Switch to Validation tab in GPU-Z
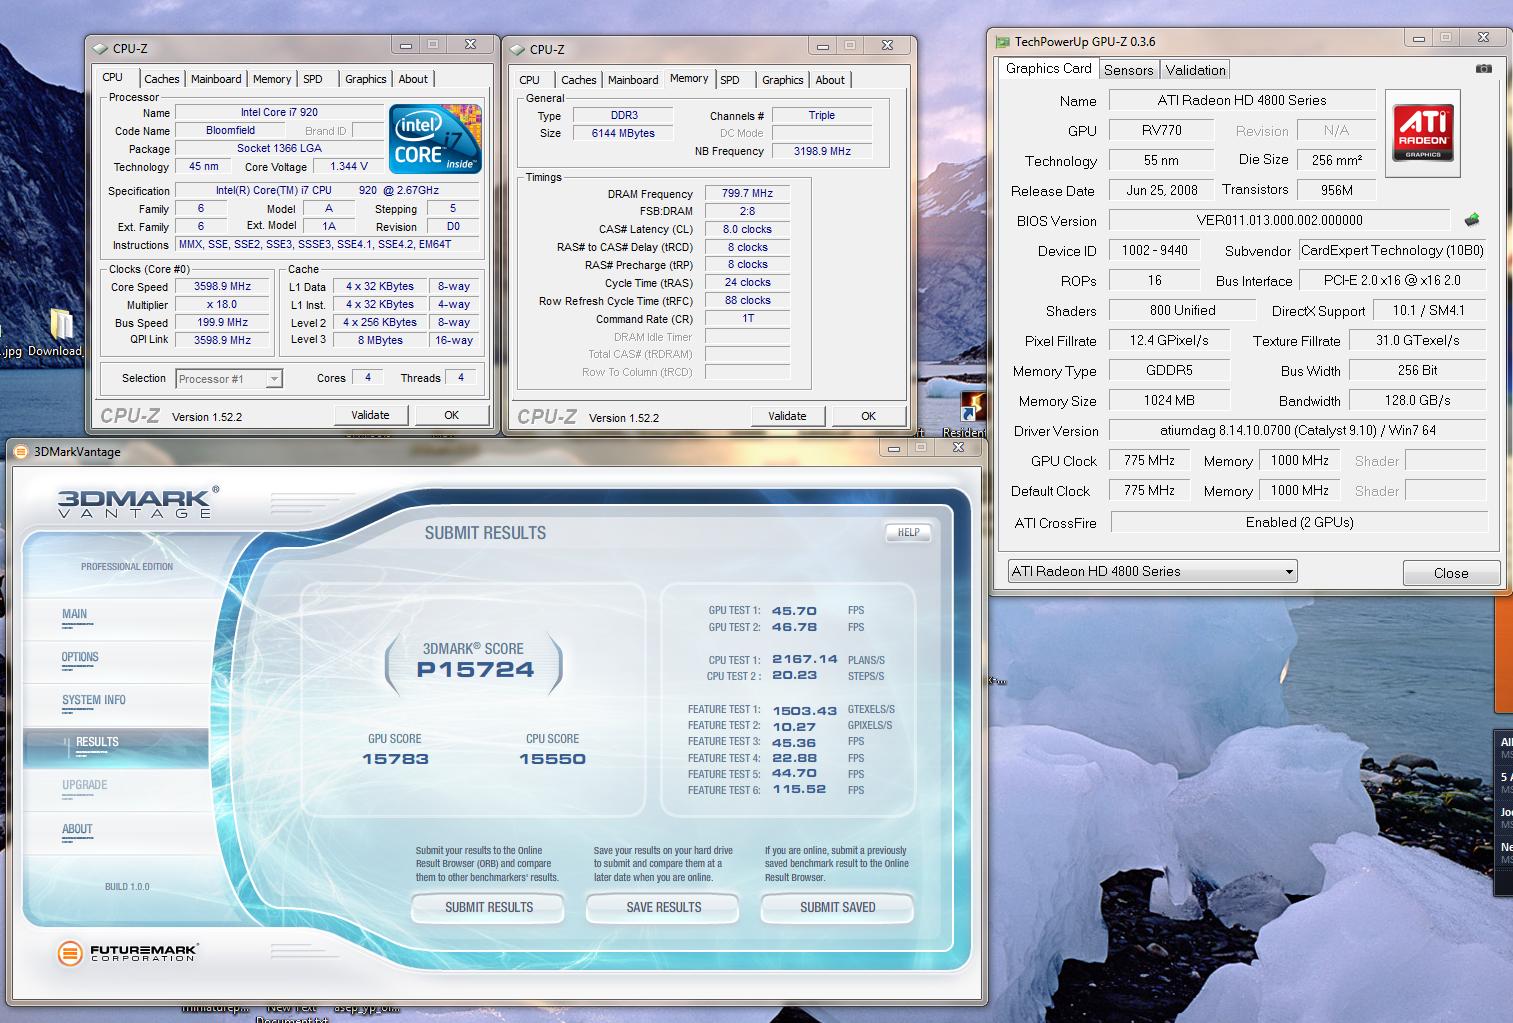The image size is (1513, 1023). (x=1195, y=70)
